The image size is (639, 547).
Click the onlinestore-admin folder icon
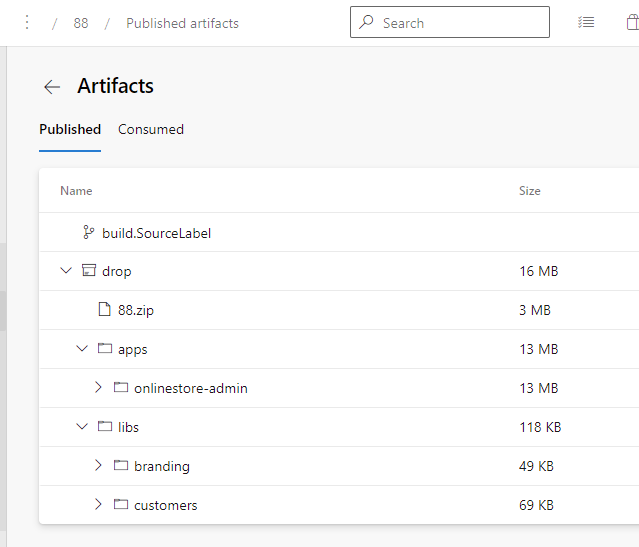120,388
